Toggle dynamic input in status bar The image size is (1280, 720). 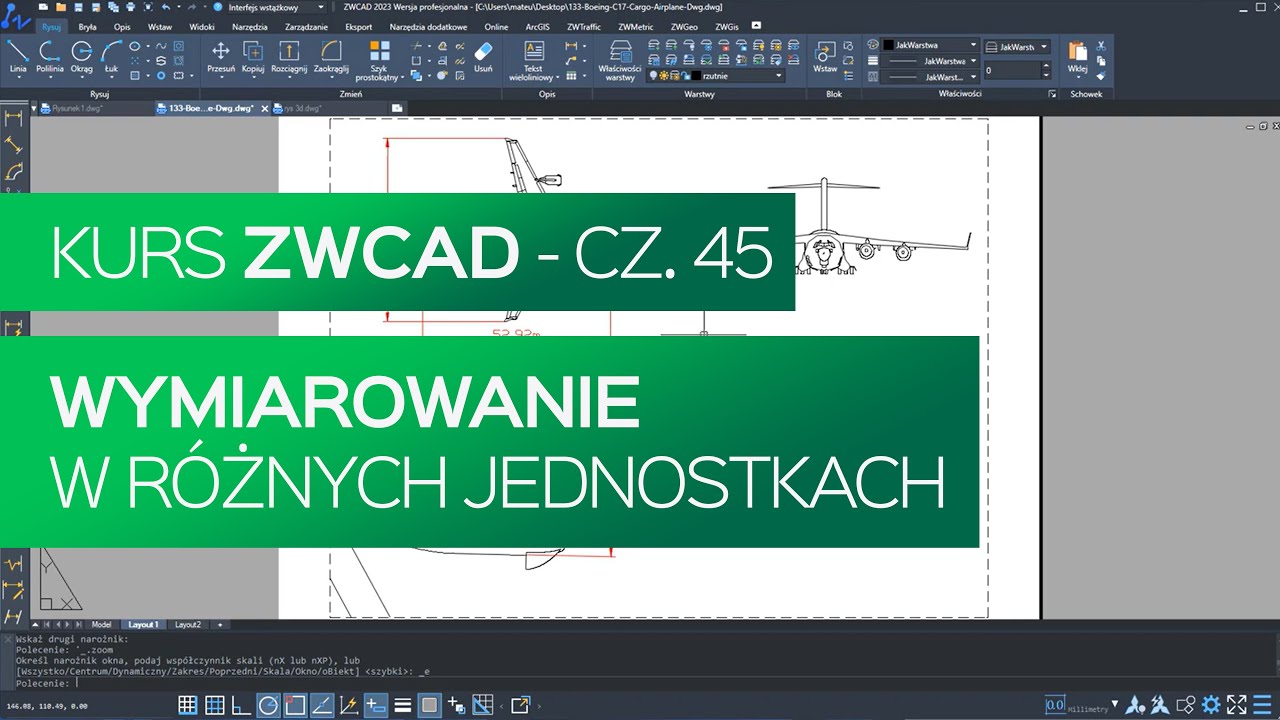tap(376, 705)
